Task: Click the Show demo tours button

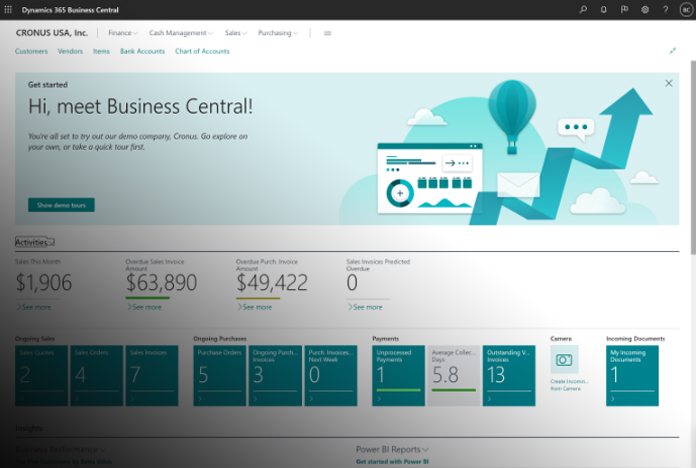Action: click(x=61, y=205)
